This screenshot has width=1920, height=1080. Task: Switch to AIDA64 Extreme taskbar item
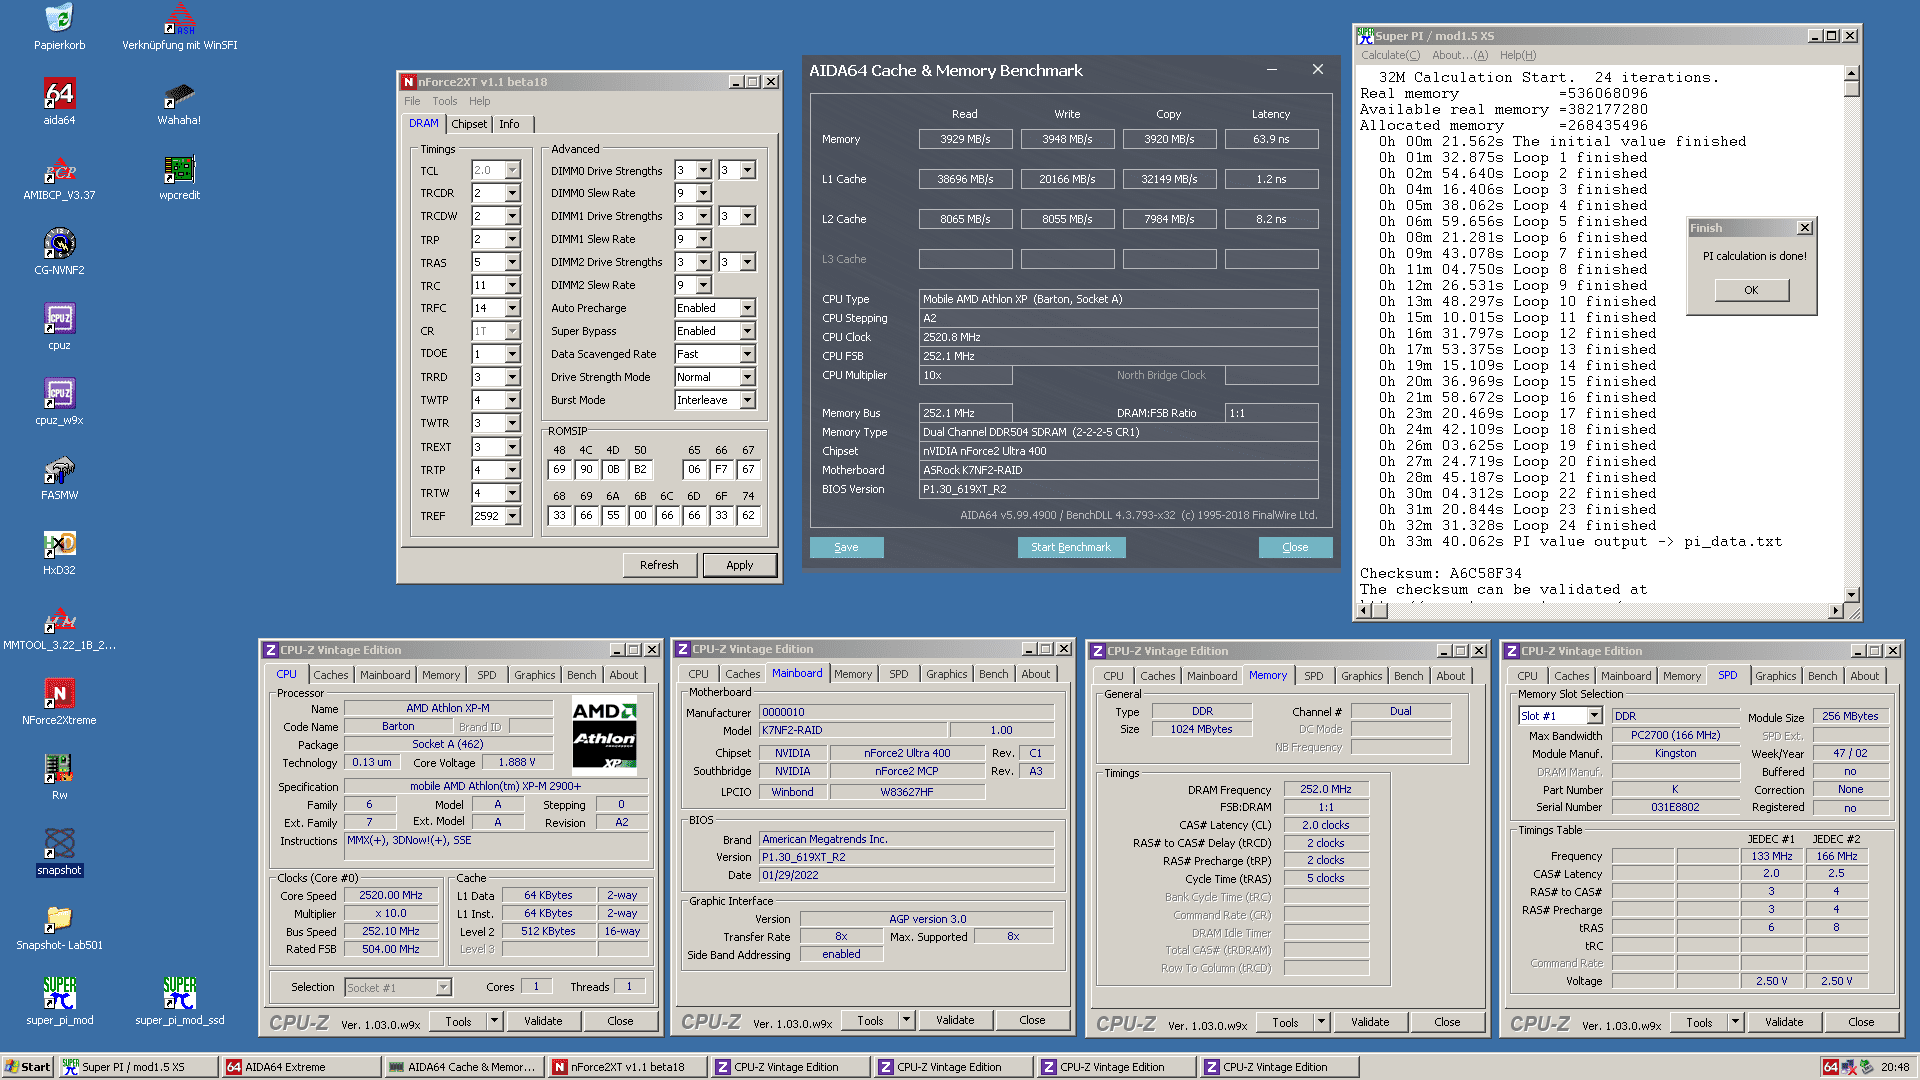(x=301, y=1067)
